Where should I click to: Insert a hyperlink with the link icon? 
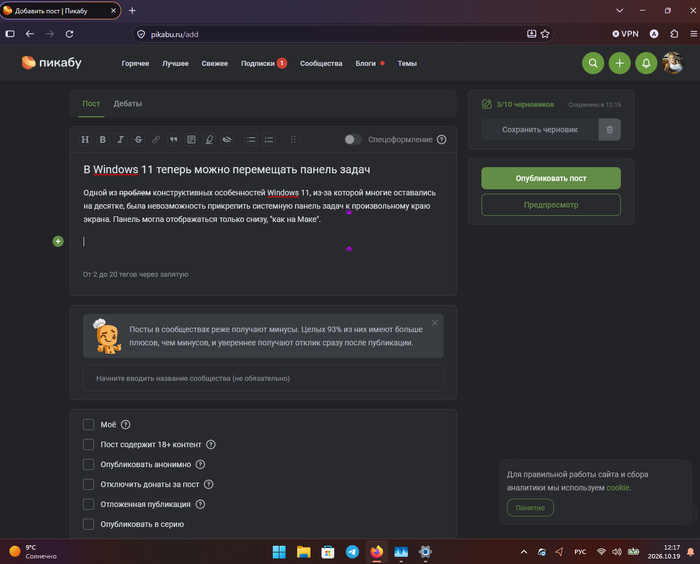156,140
